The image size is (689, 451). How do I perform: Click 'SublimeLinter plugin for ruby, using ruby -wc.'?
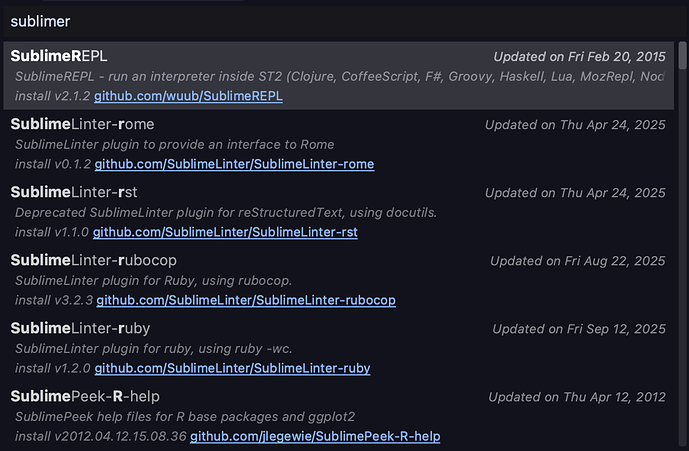(x=153, y=349)
